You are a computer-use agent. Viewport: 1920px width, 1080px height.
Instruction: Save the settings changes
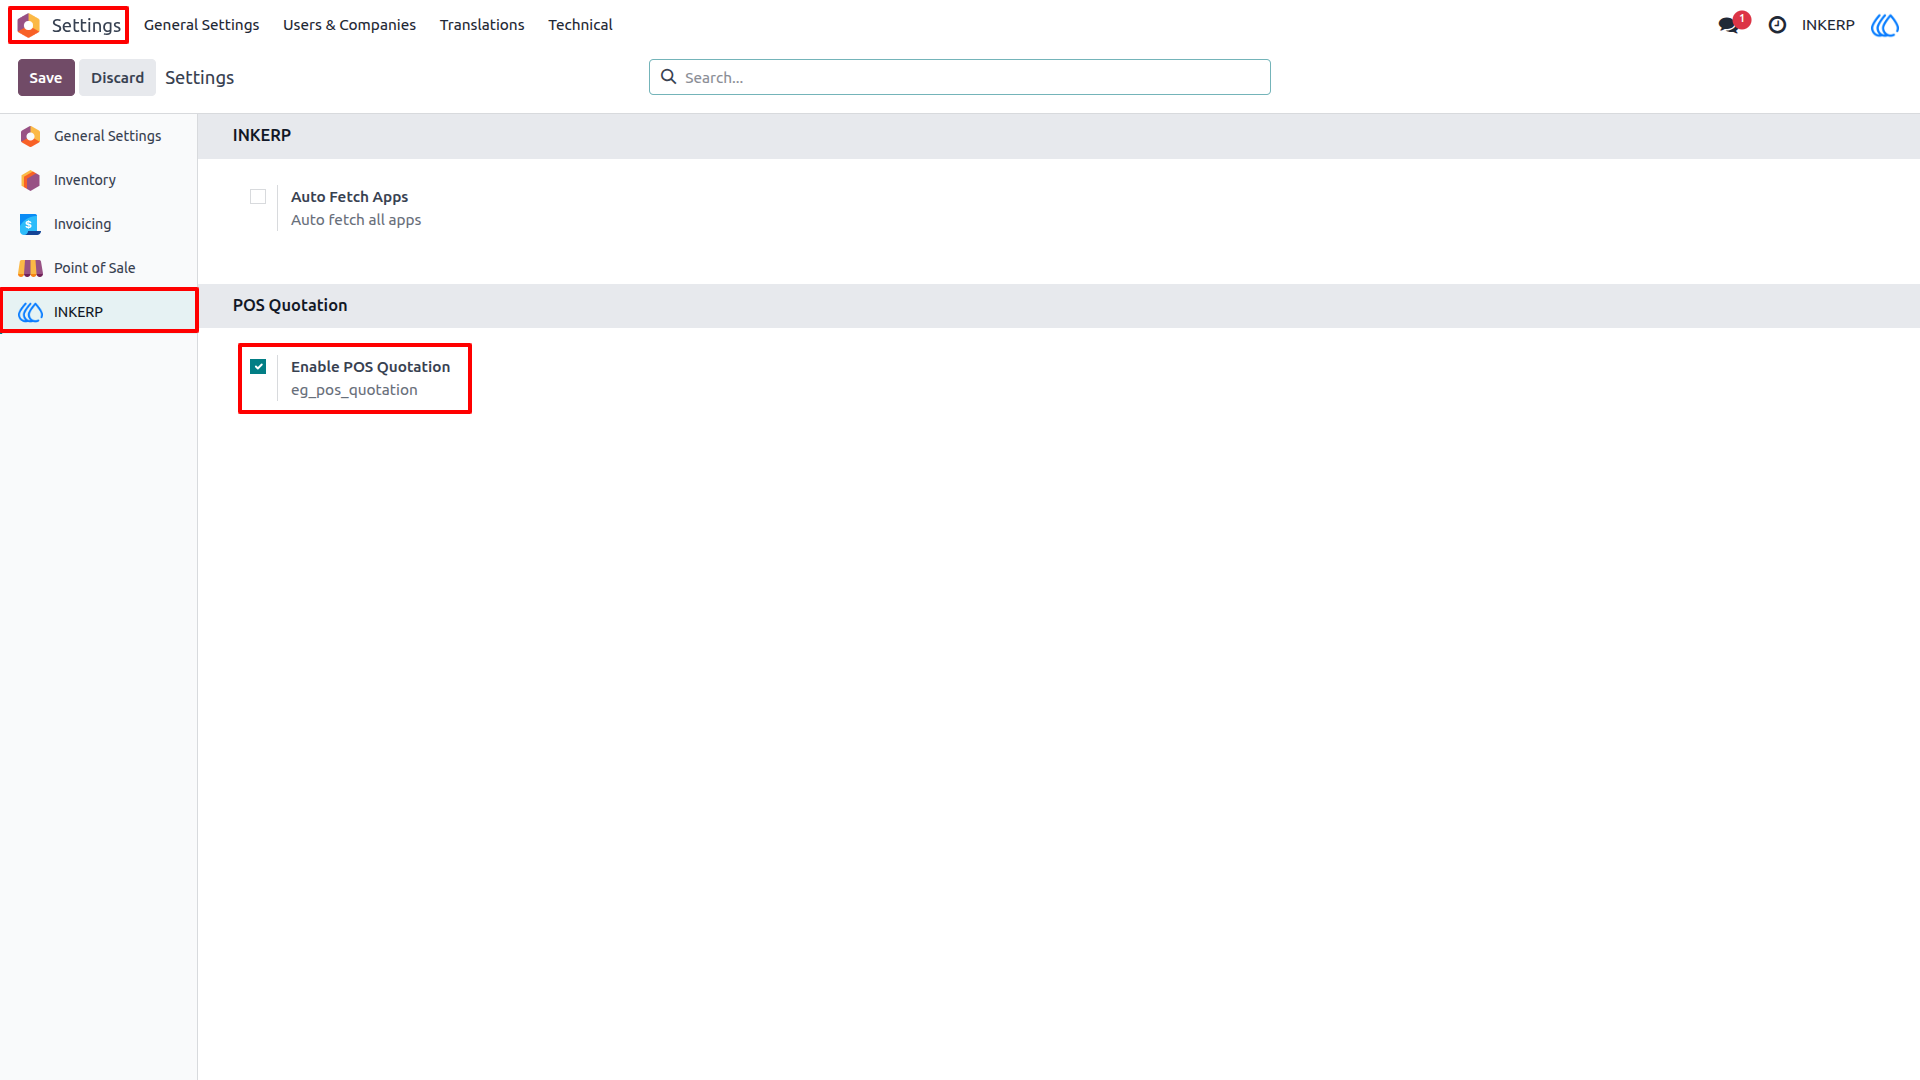[46, 78]
